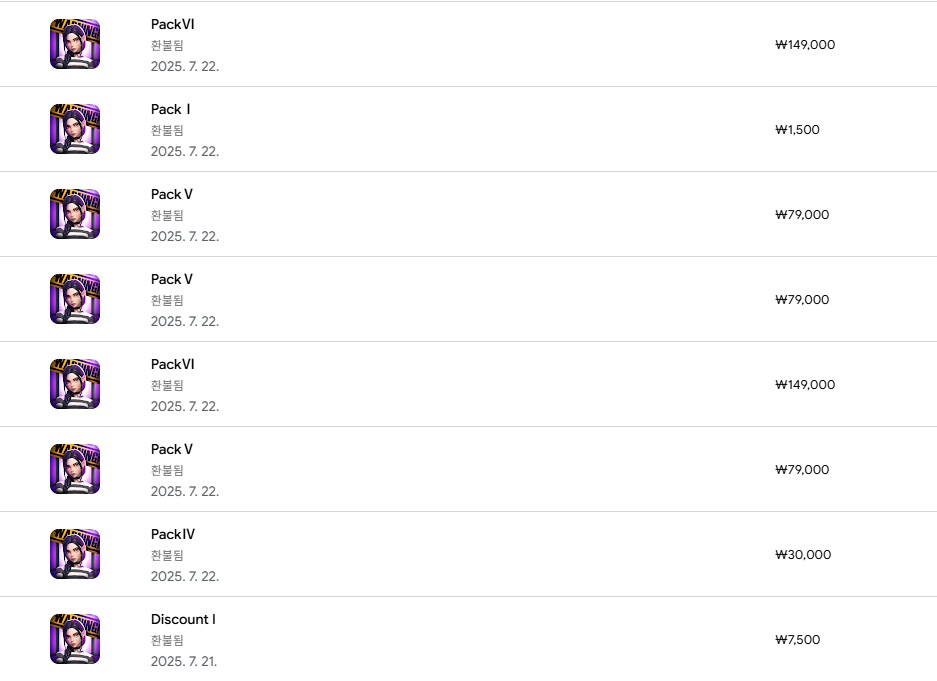Open the Discount I game icon

pos(75,639)
